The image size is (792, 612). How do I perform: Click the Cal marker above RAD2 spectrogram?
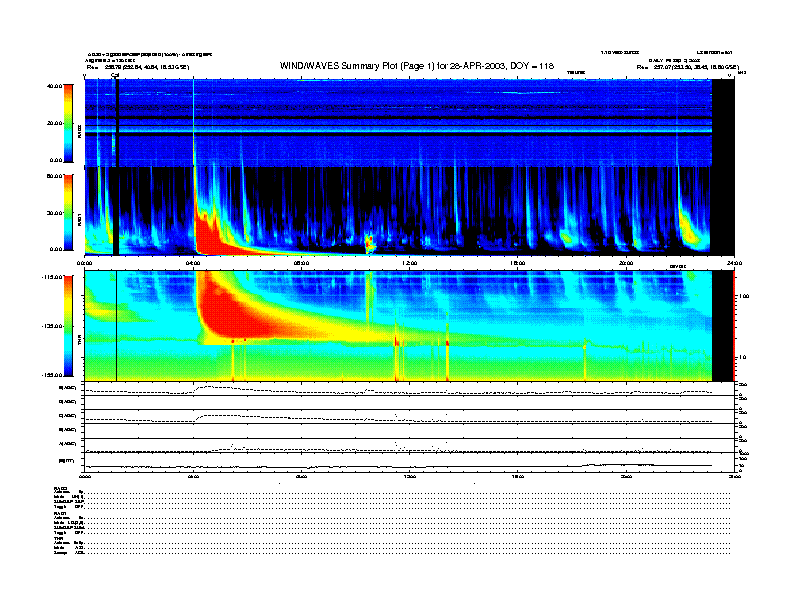tap(115, 75)
